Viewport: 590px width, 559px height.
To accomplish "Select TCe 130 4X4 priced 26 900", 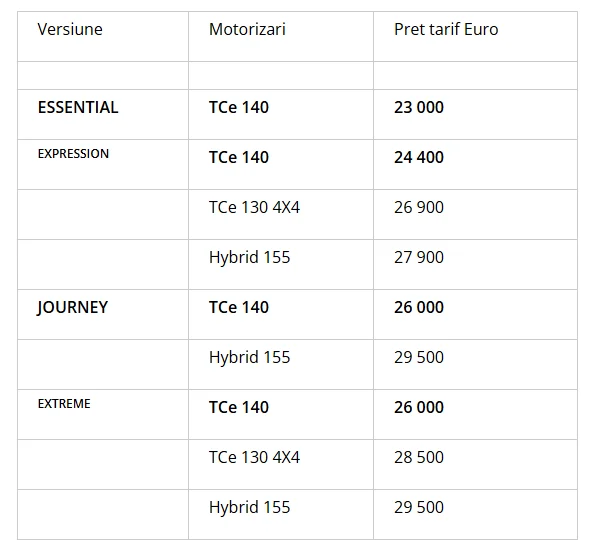I will point(254,207).
